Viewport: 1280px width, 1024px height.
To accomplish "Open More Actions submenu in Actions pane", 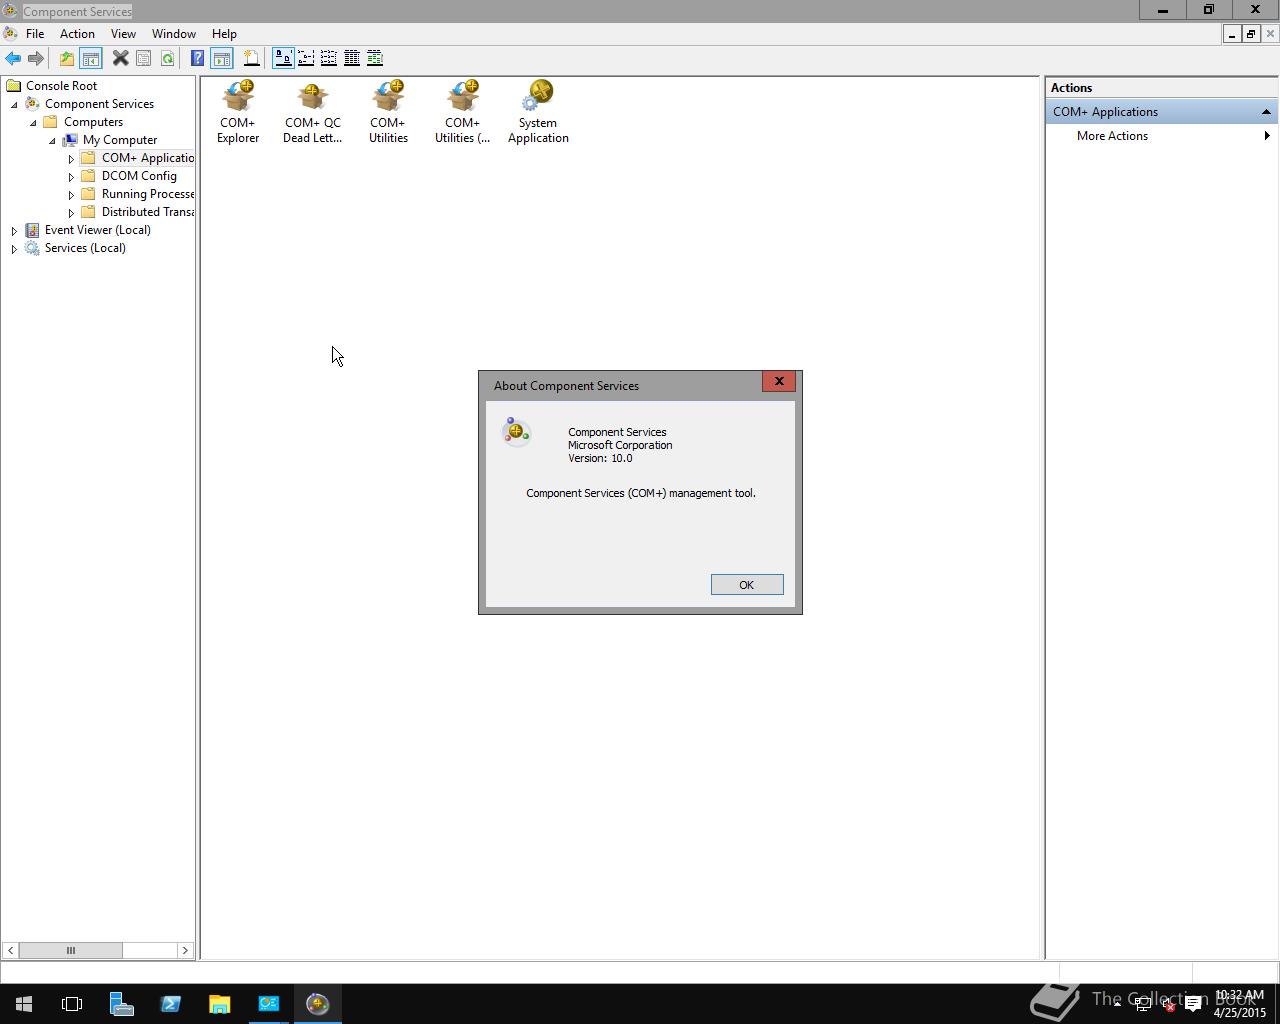I will [x=1162, y=136].
